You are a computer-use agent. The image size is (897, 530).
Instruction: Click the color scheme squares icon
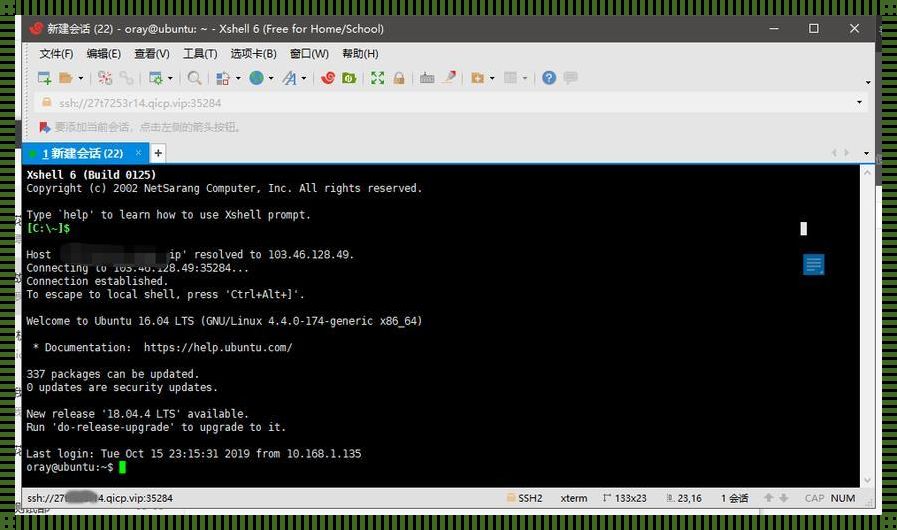[x=223, y=78]
